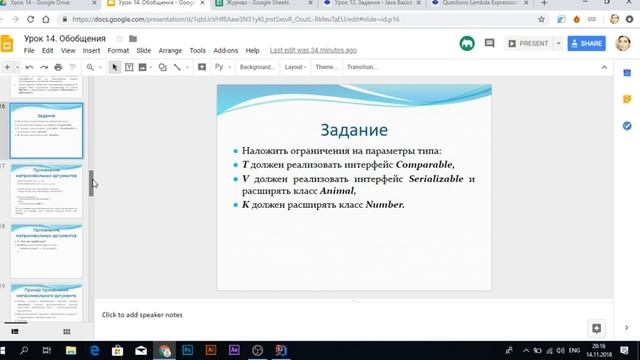Open the new slide layout dropdown arrow
640x360 pixels.
tap(17, 67)
